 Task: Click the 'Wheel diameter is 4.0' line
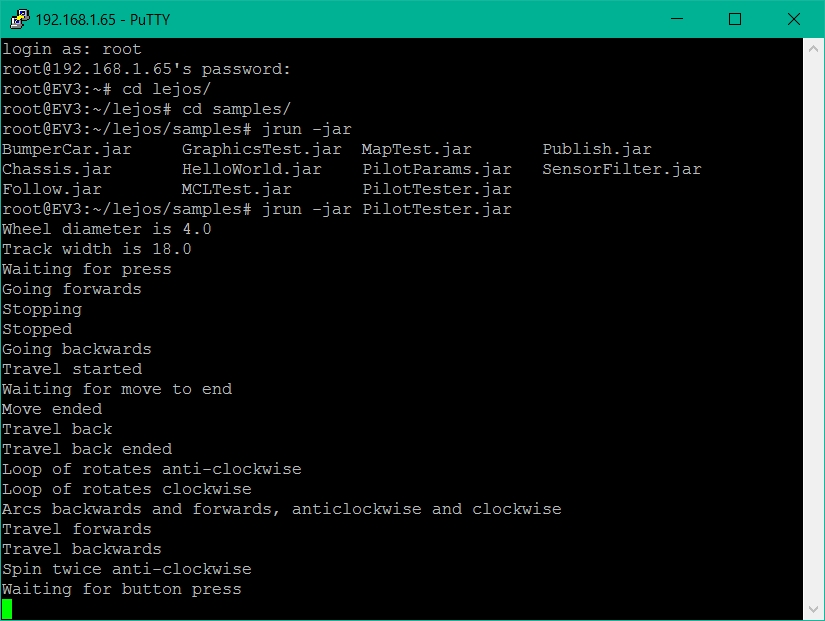coord(107,229)
